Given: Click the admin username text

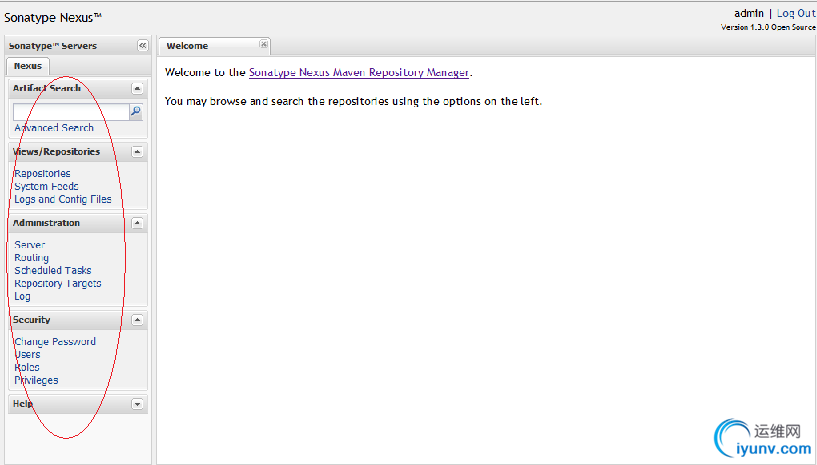Looking at the screenshot, I should [749, 14].
